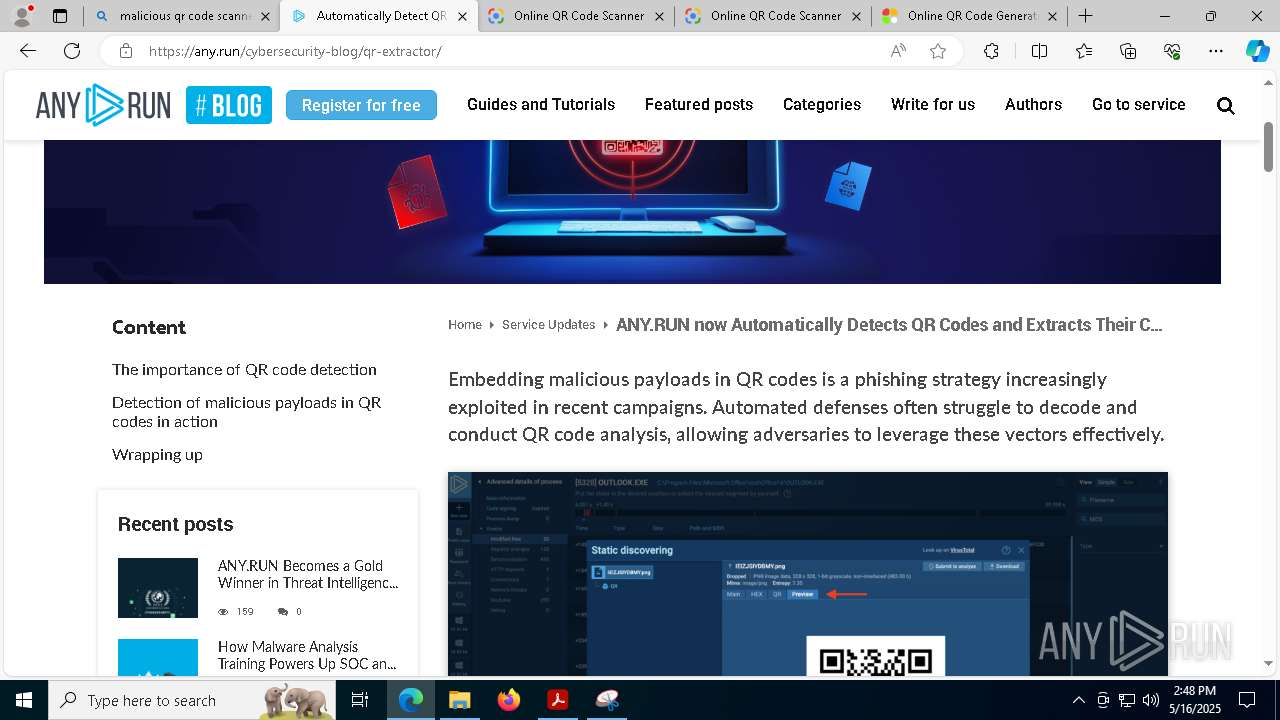Click the page vertical scrollbar thumb

[x=1268, y=145]
